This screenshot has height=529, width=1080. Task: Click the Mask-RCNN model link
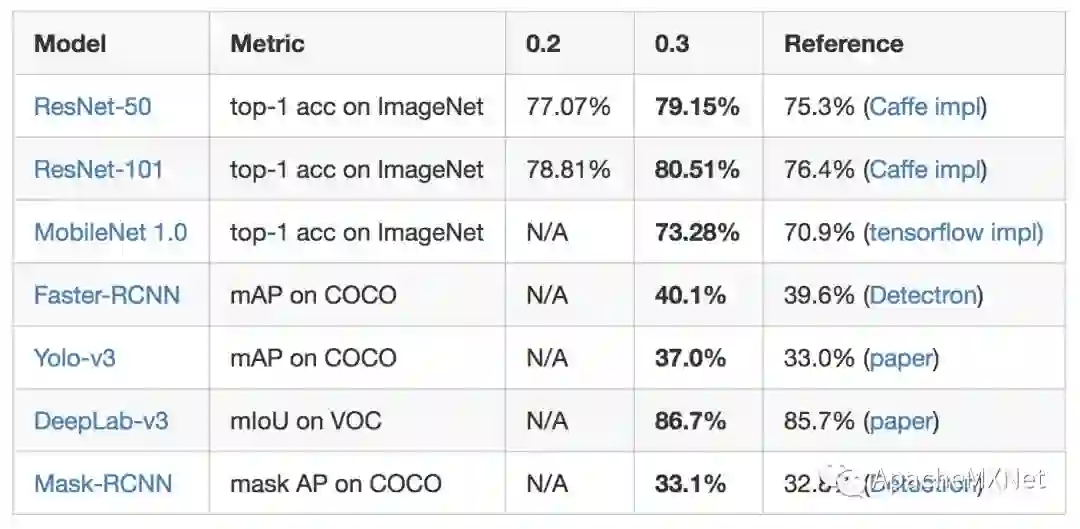(103, 484)
